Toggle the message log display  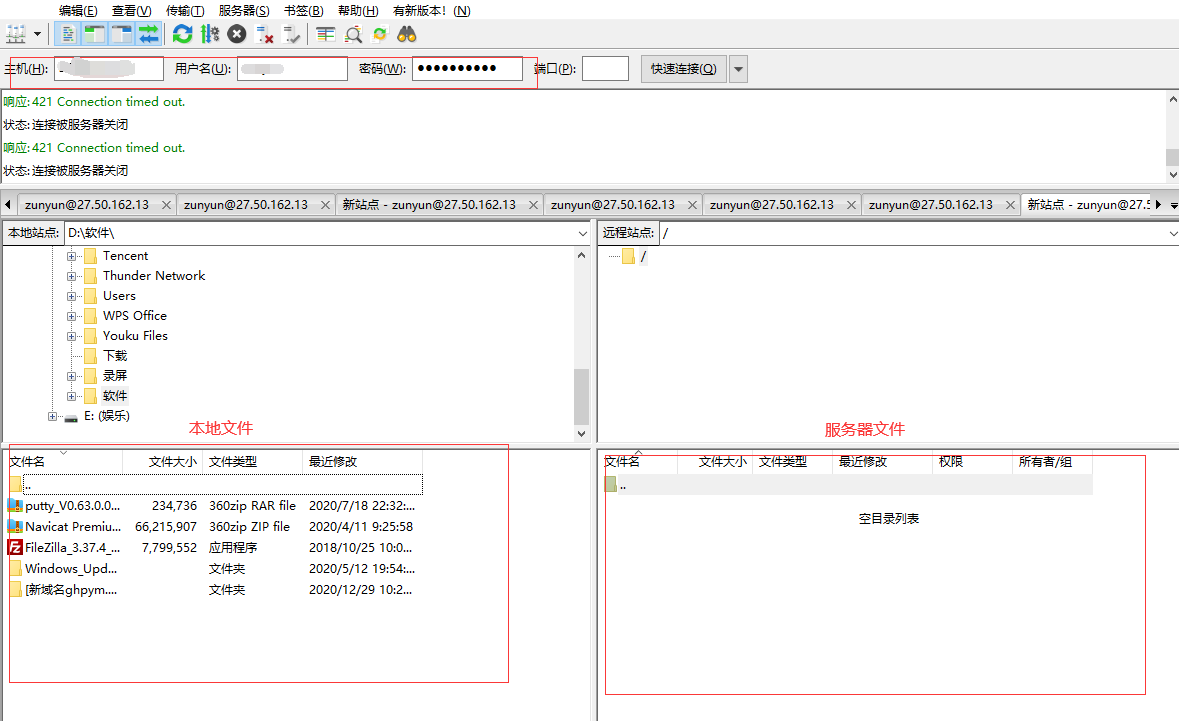click(x=68, y=34)
